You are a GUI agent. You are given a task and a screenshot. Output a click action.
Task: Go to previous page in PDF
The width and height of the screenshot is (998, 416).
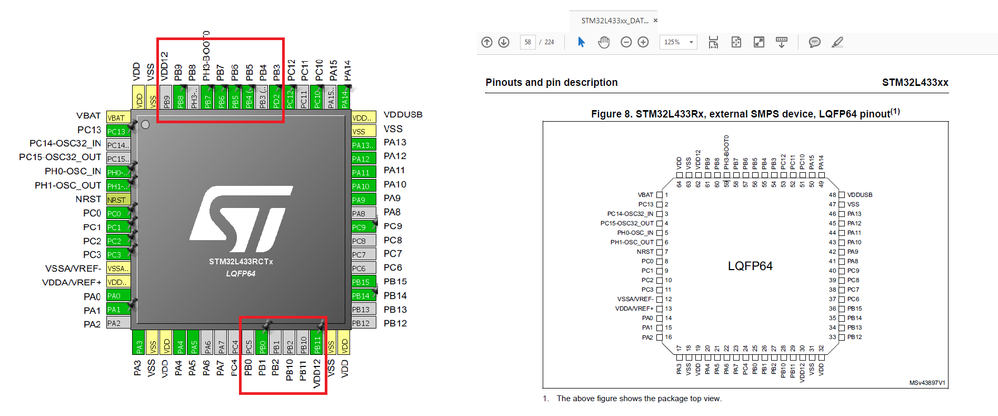coord(487,42)
